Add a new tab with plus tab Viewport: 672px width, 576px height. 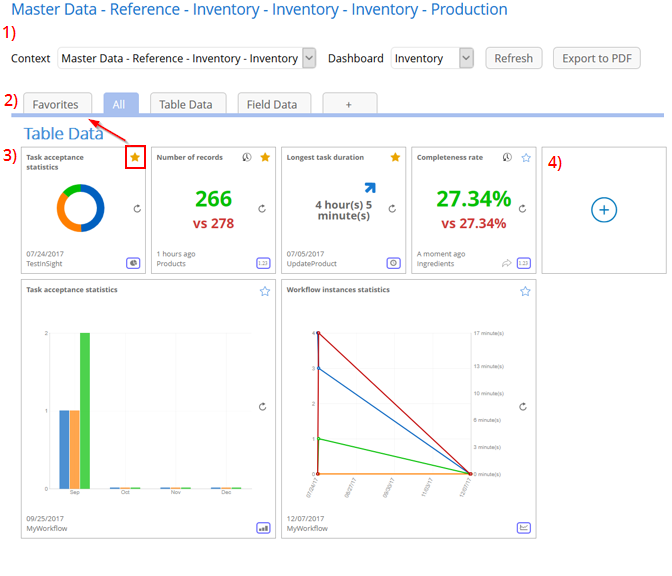click(350, 104)
